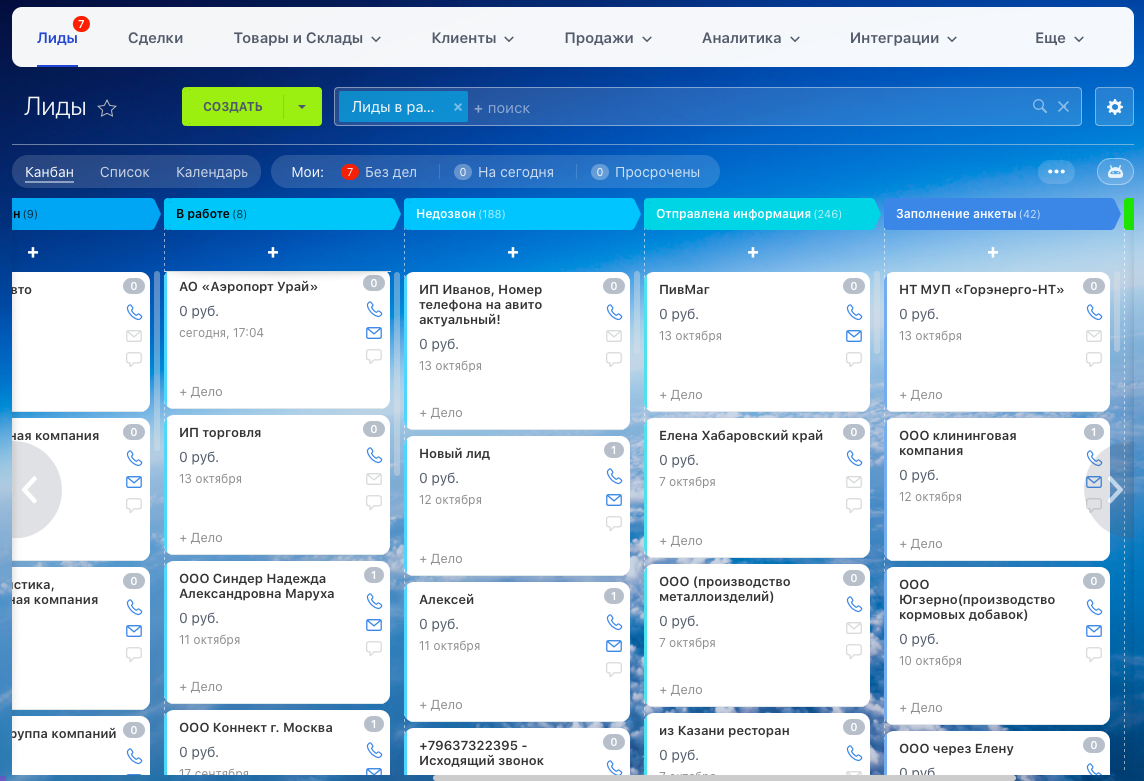Screen dimensions: 1144x781
Task: Add Дело on ООО клининговая компания card
Action: (921, 544)
